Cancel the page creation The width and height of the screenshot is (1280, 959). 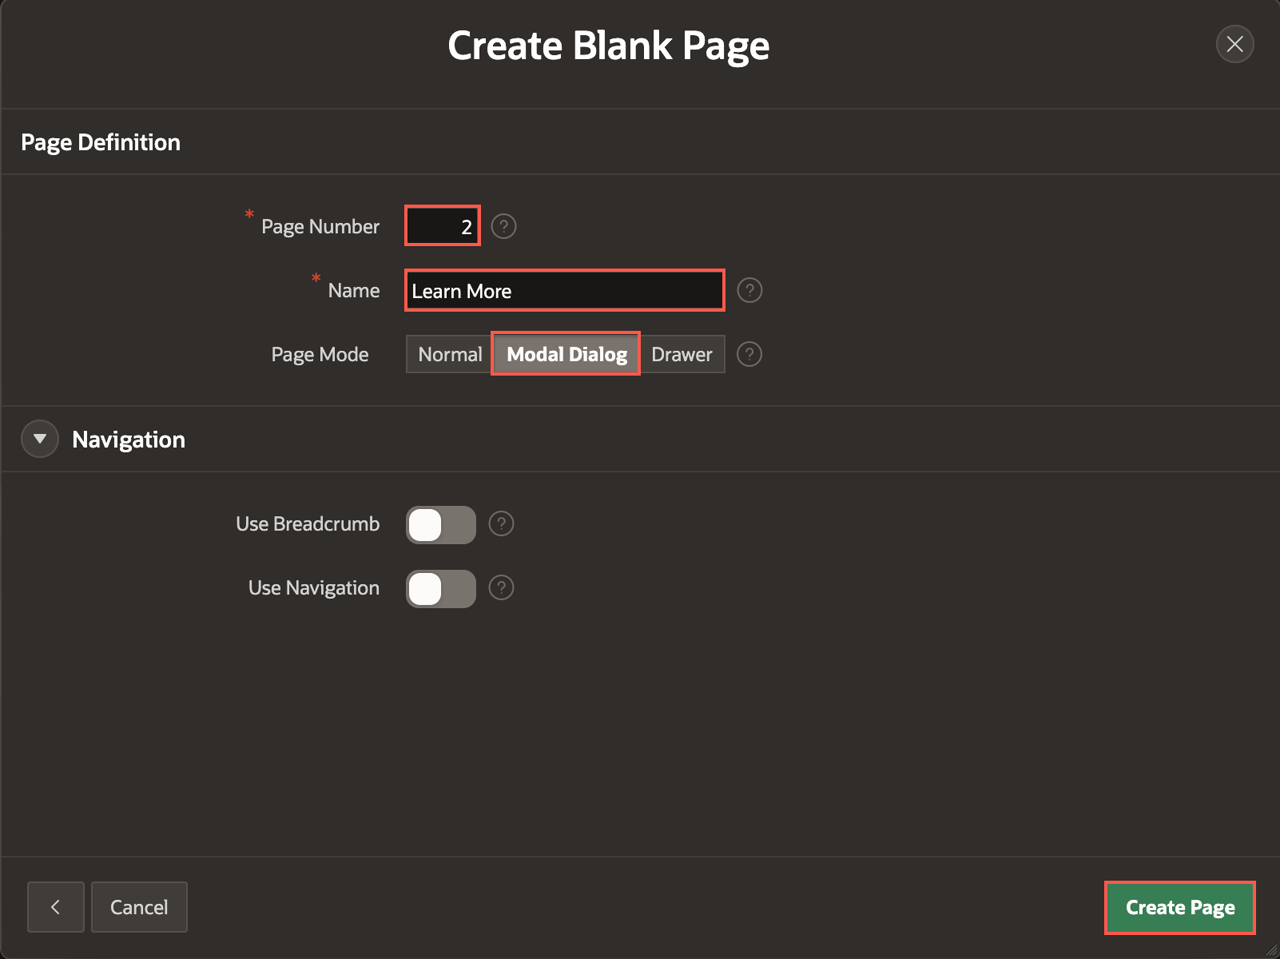[x=139, y=907]
